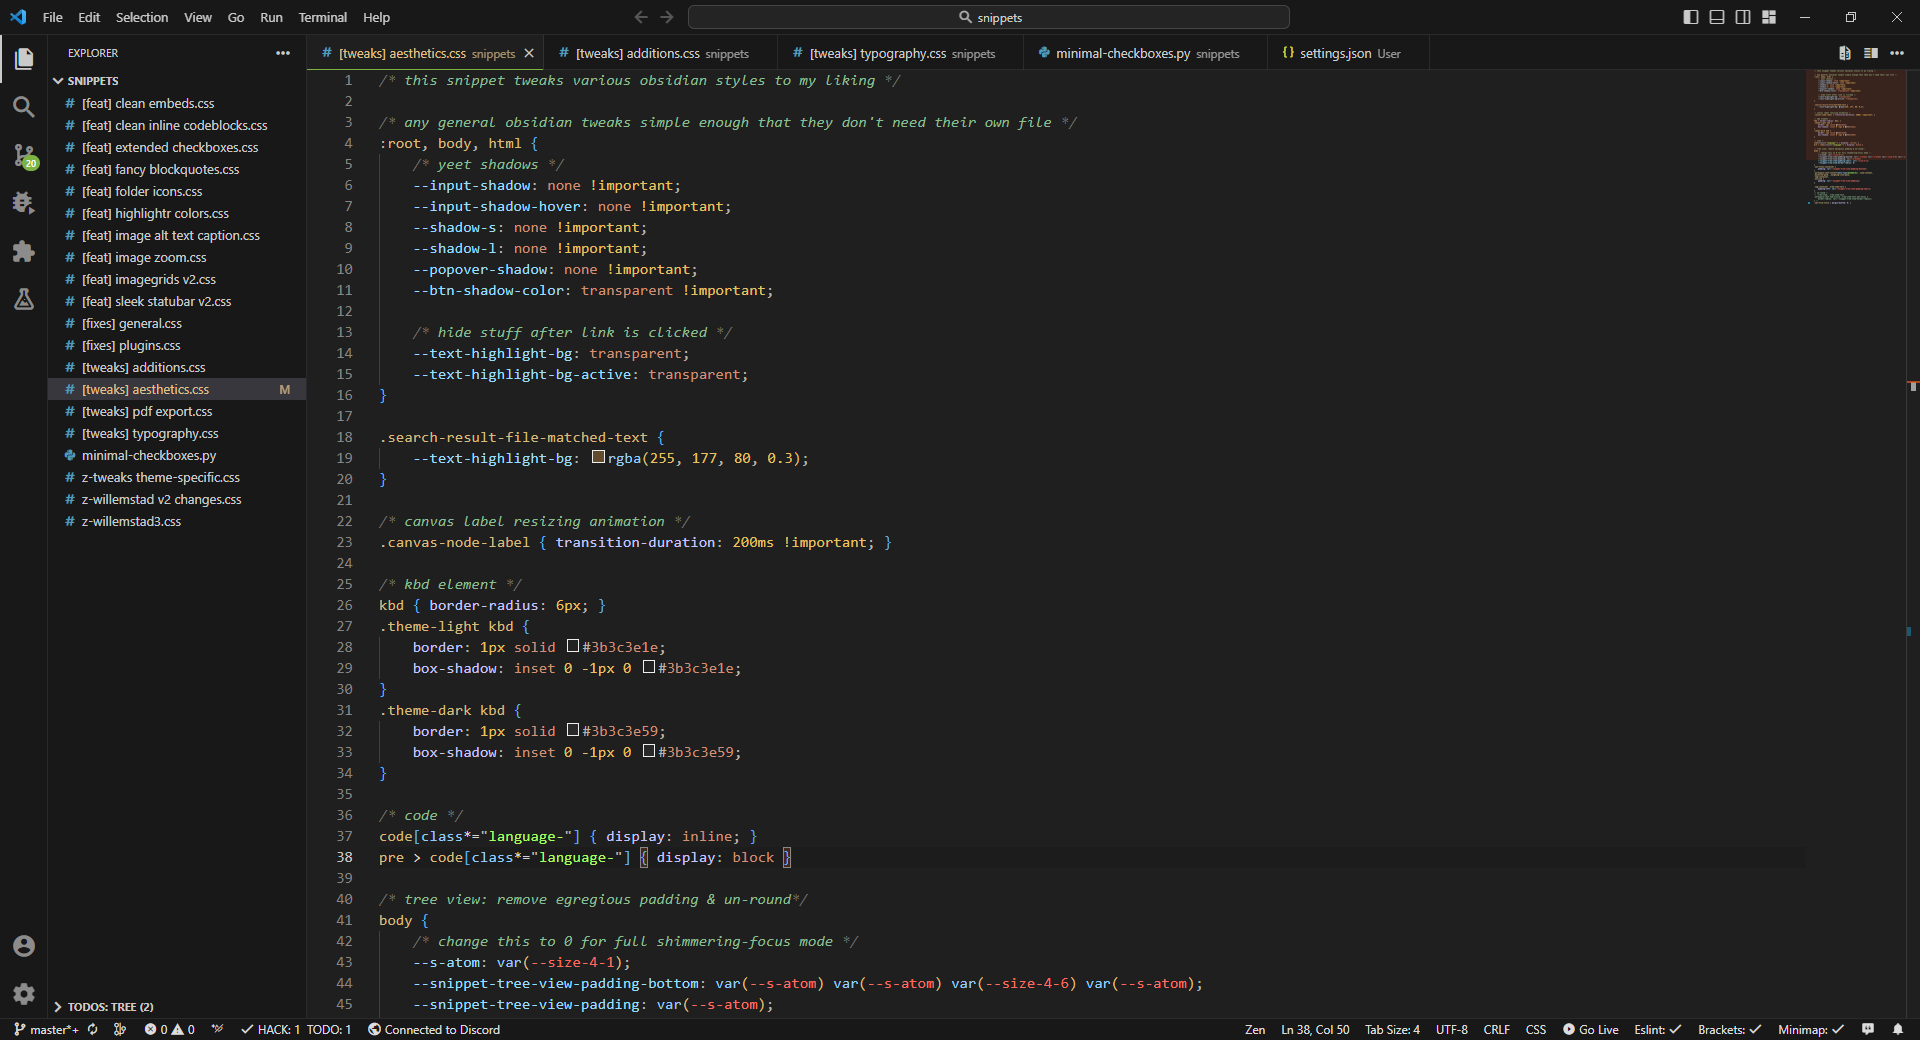Viewport: 1920px width, 1040px height.
Task: Open the File menu
Action: (x=53, y=17)
